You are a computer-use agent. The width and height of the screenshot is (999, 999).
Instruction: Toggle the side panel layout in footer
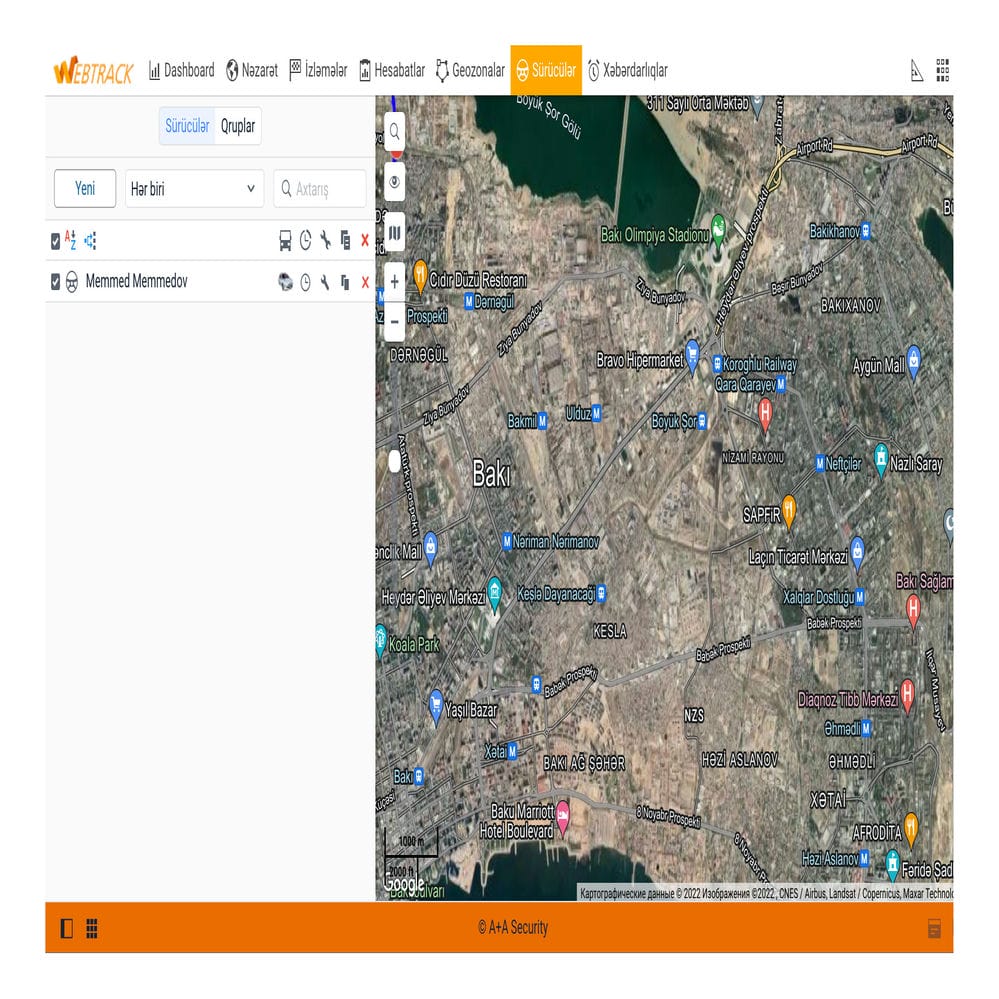[x=67, y=928]
